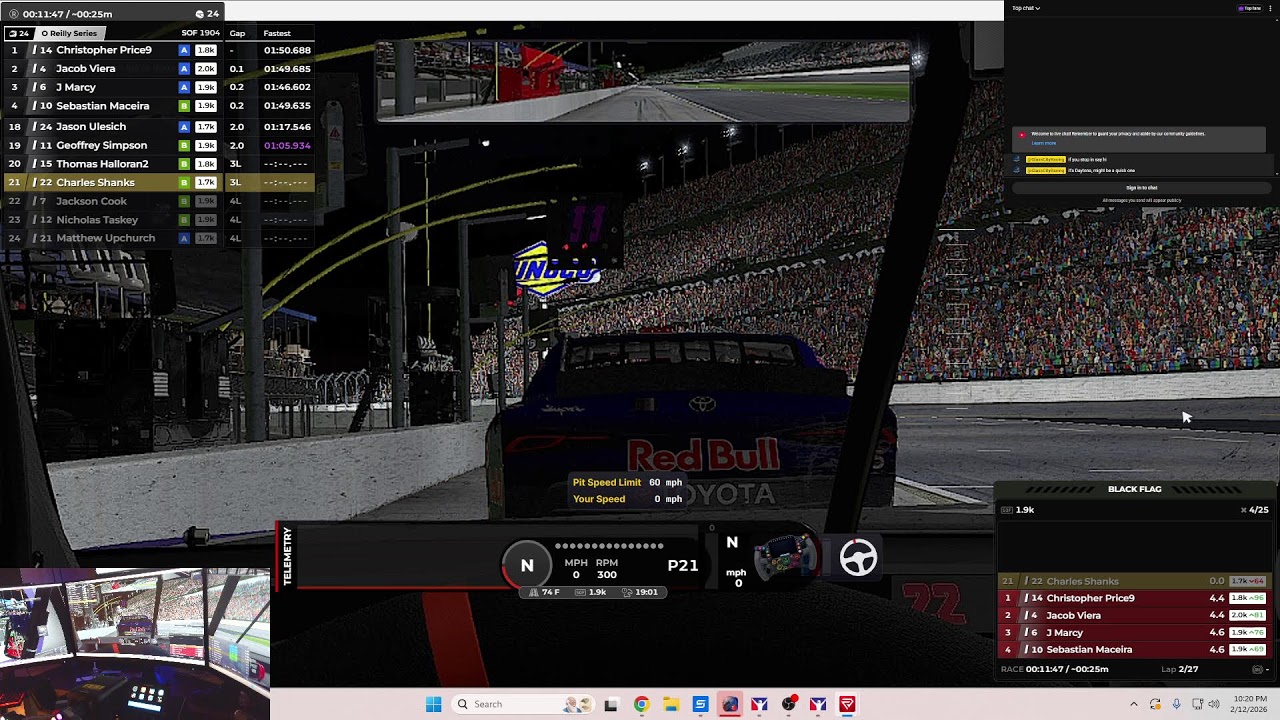Click the chat scrollbar down arrow
Viewport: 1280px width, 720px height.
[1277, 175]
